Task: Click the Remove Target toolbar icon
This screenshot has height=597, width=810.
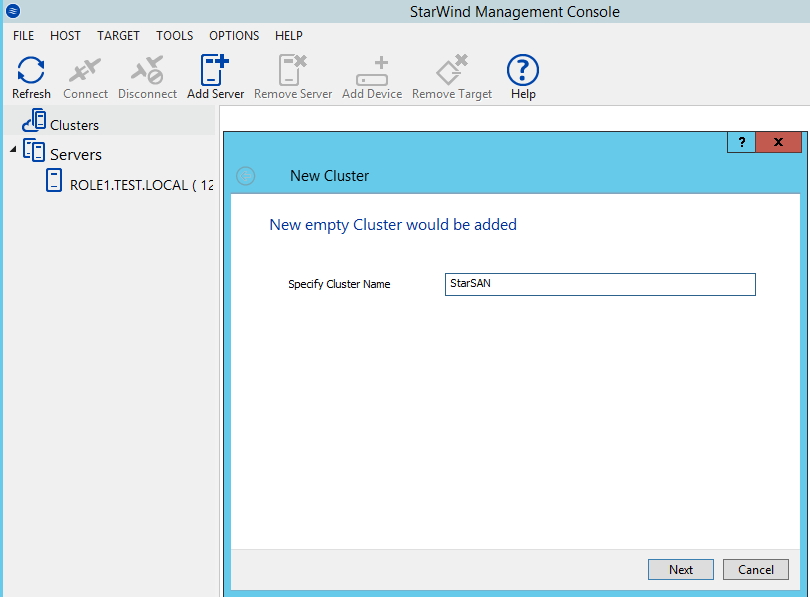Action: click(452, 77)
